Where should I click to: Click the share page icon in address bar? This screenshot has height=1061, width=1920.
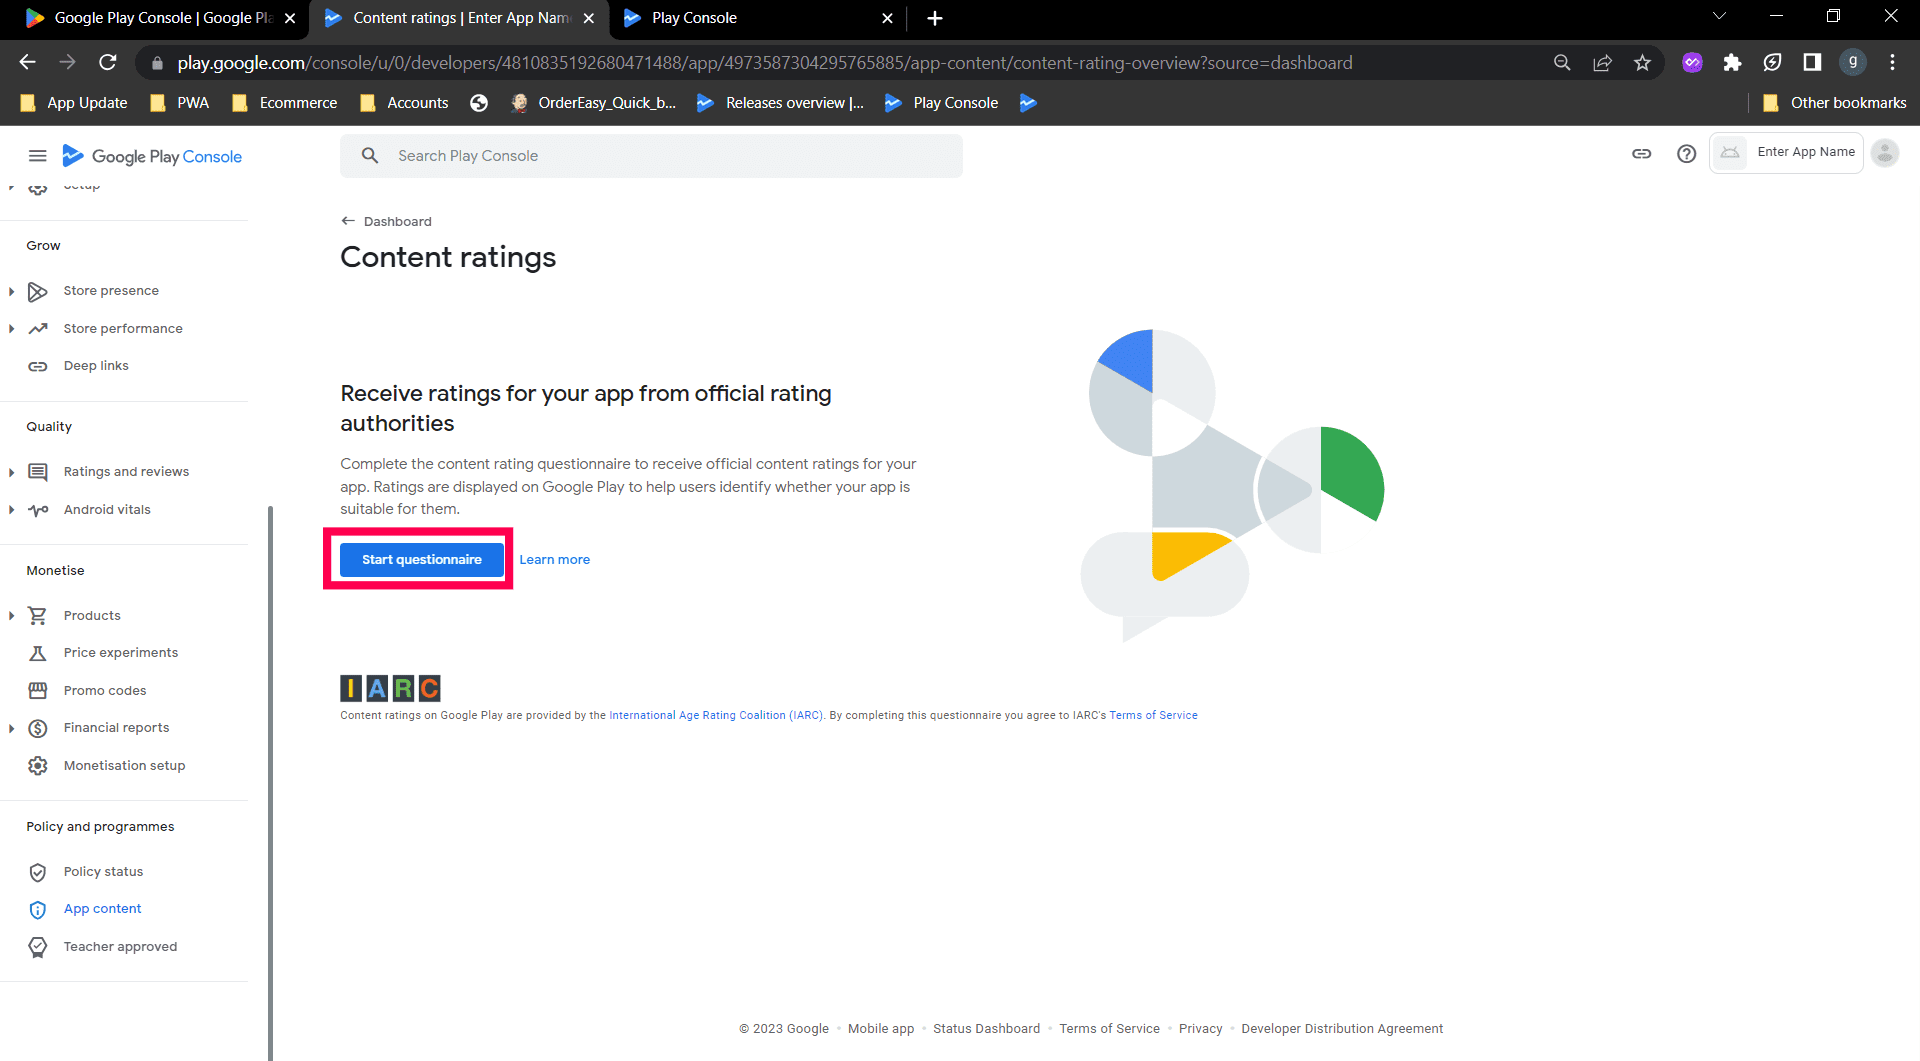(x=1602, y=63)
